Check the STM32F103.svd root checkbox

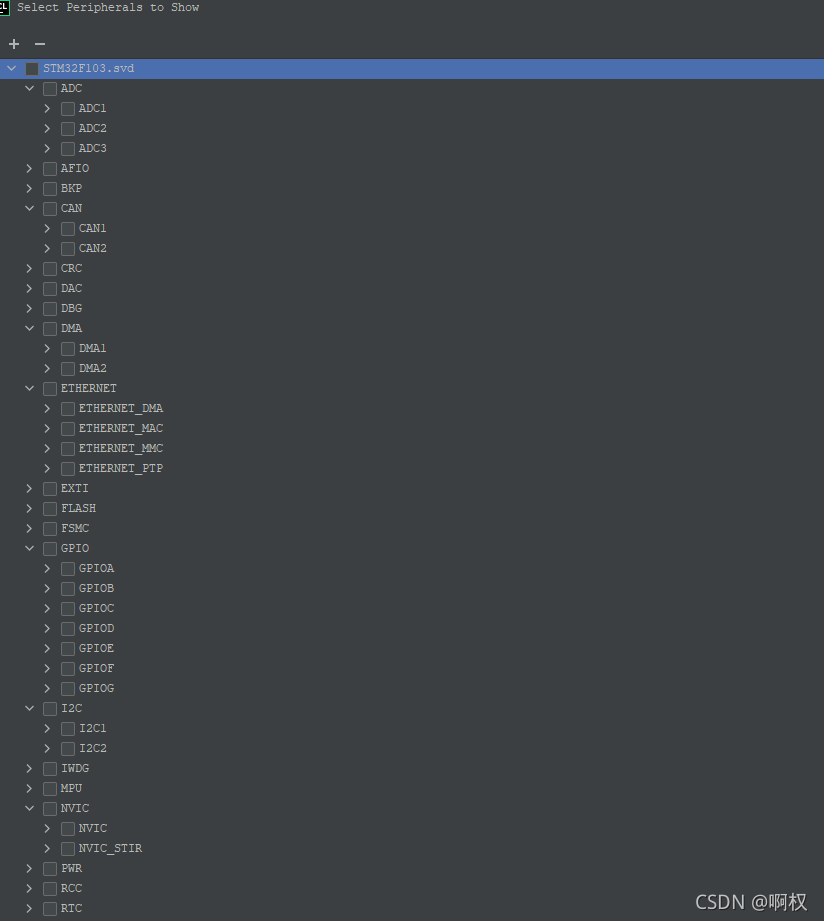pyautogui.click(x=32, y=69)
